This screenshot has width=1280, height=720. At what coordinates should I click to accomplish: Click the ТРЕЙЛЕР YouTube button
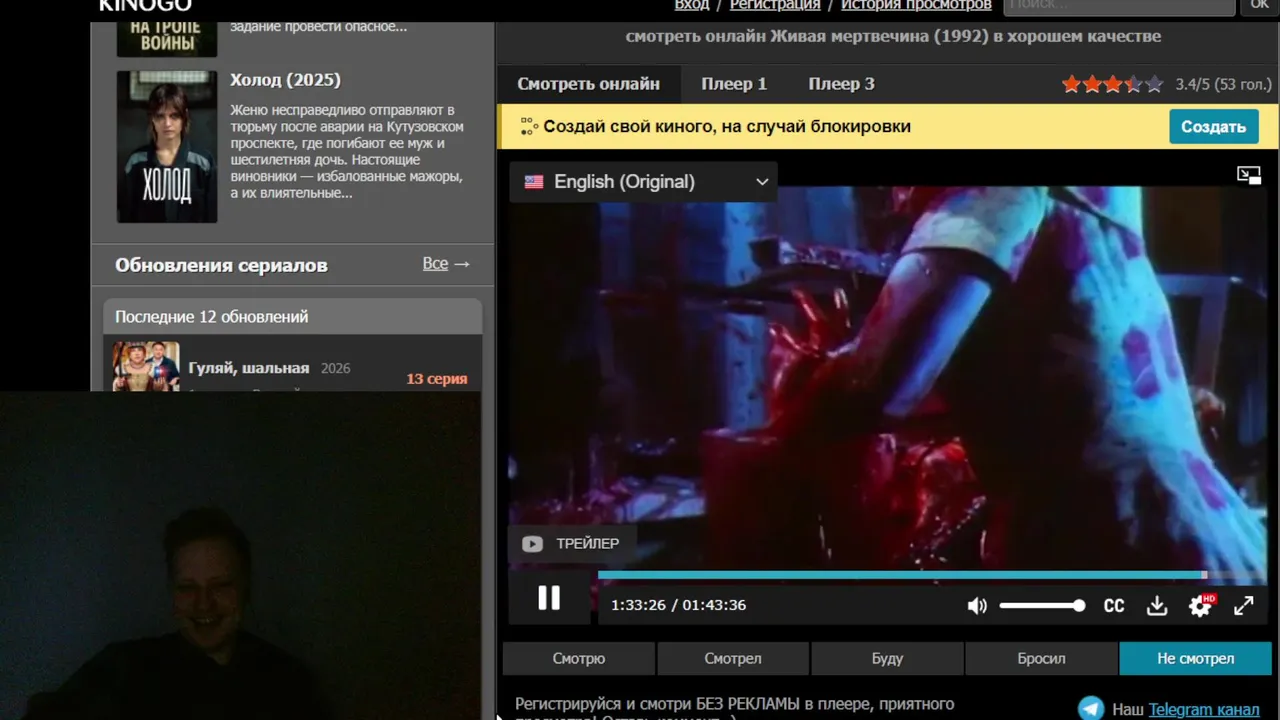(x=571, y=544)
